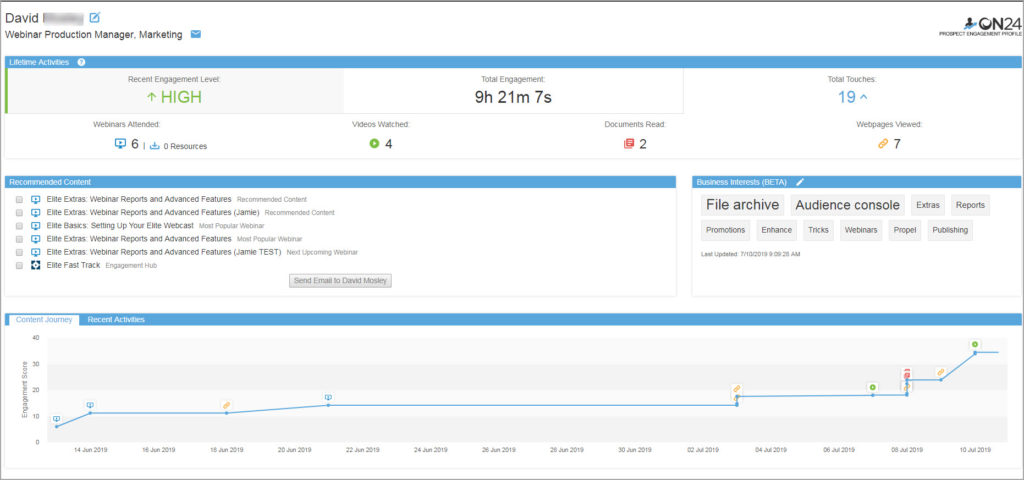Image resolution: width=1024 pixels, height=480 pixels.
Task: Click the Extras interest tag
Action: click(927, 205)
